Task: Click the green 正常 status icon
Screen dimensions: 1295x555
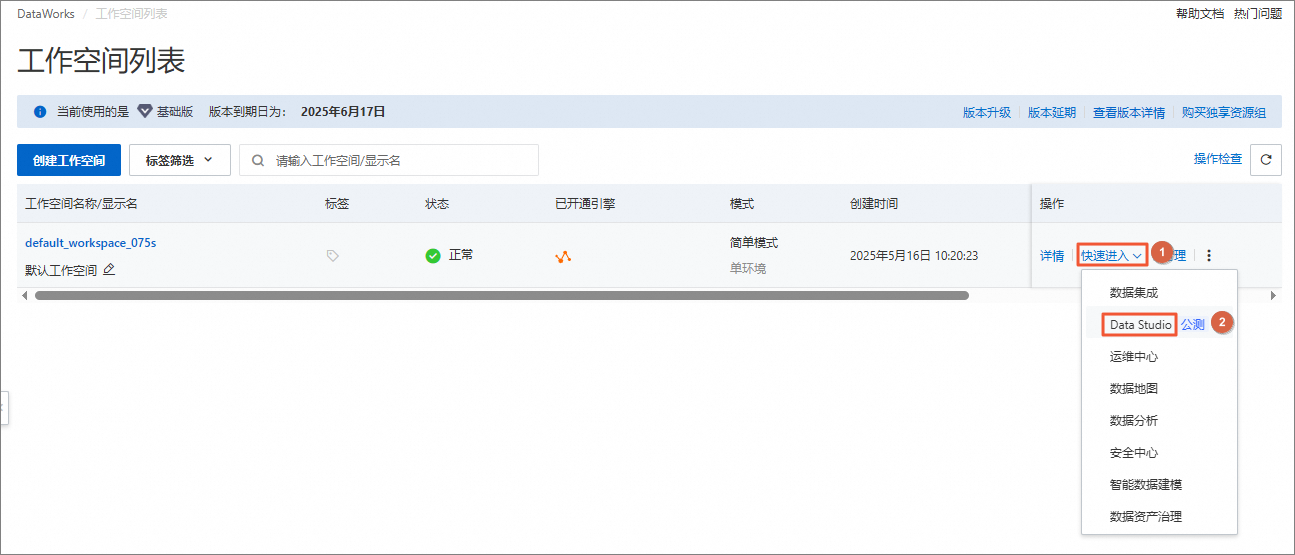Action: 433,256
